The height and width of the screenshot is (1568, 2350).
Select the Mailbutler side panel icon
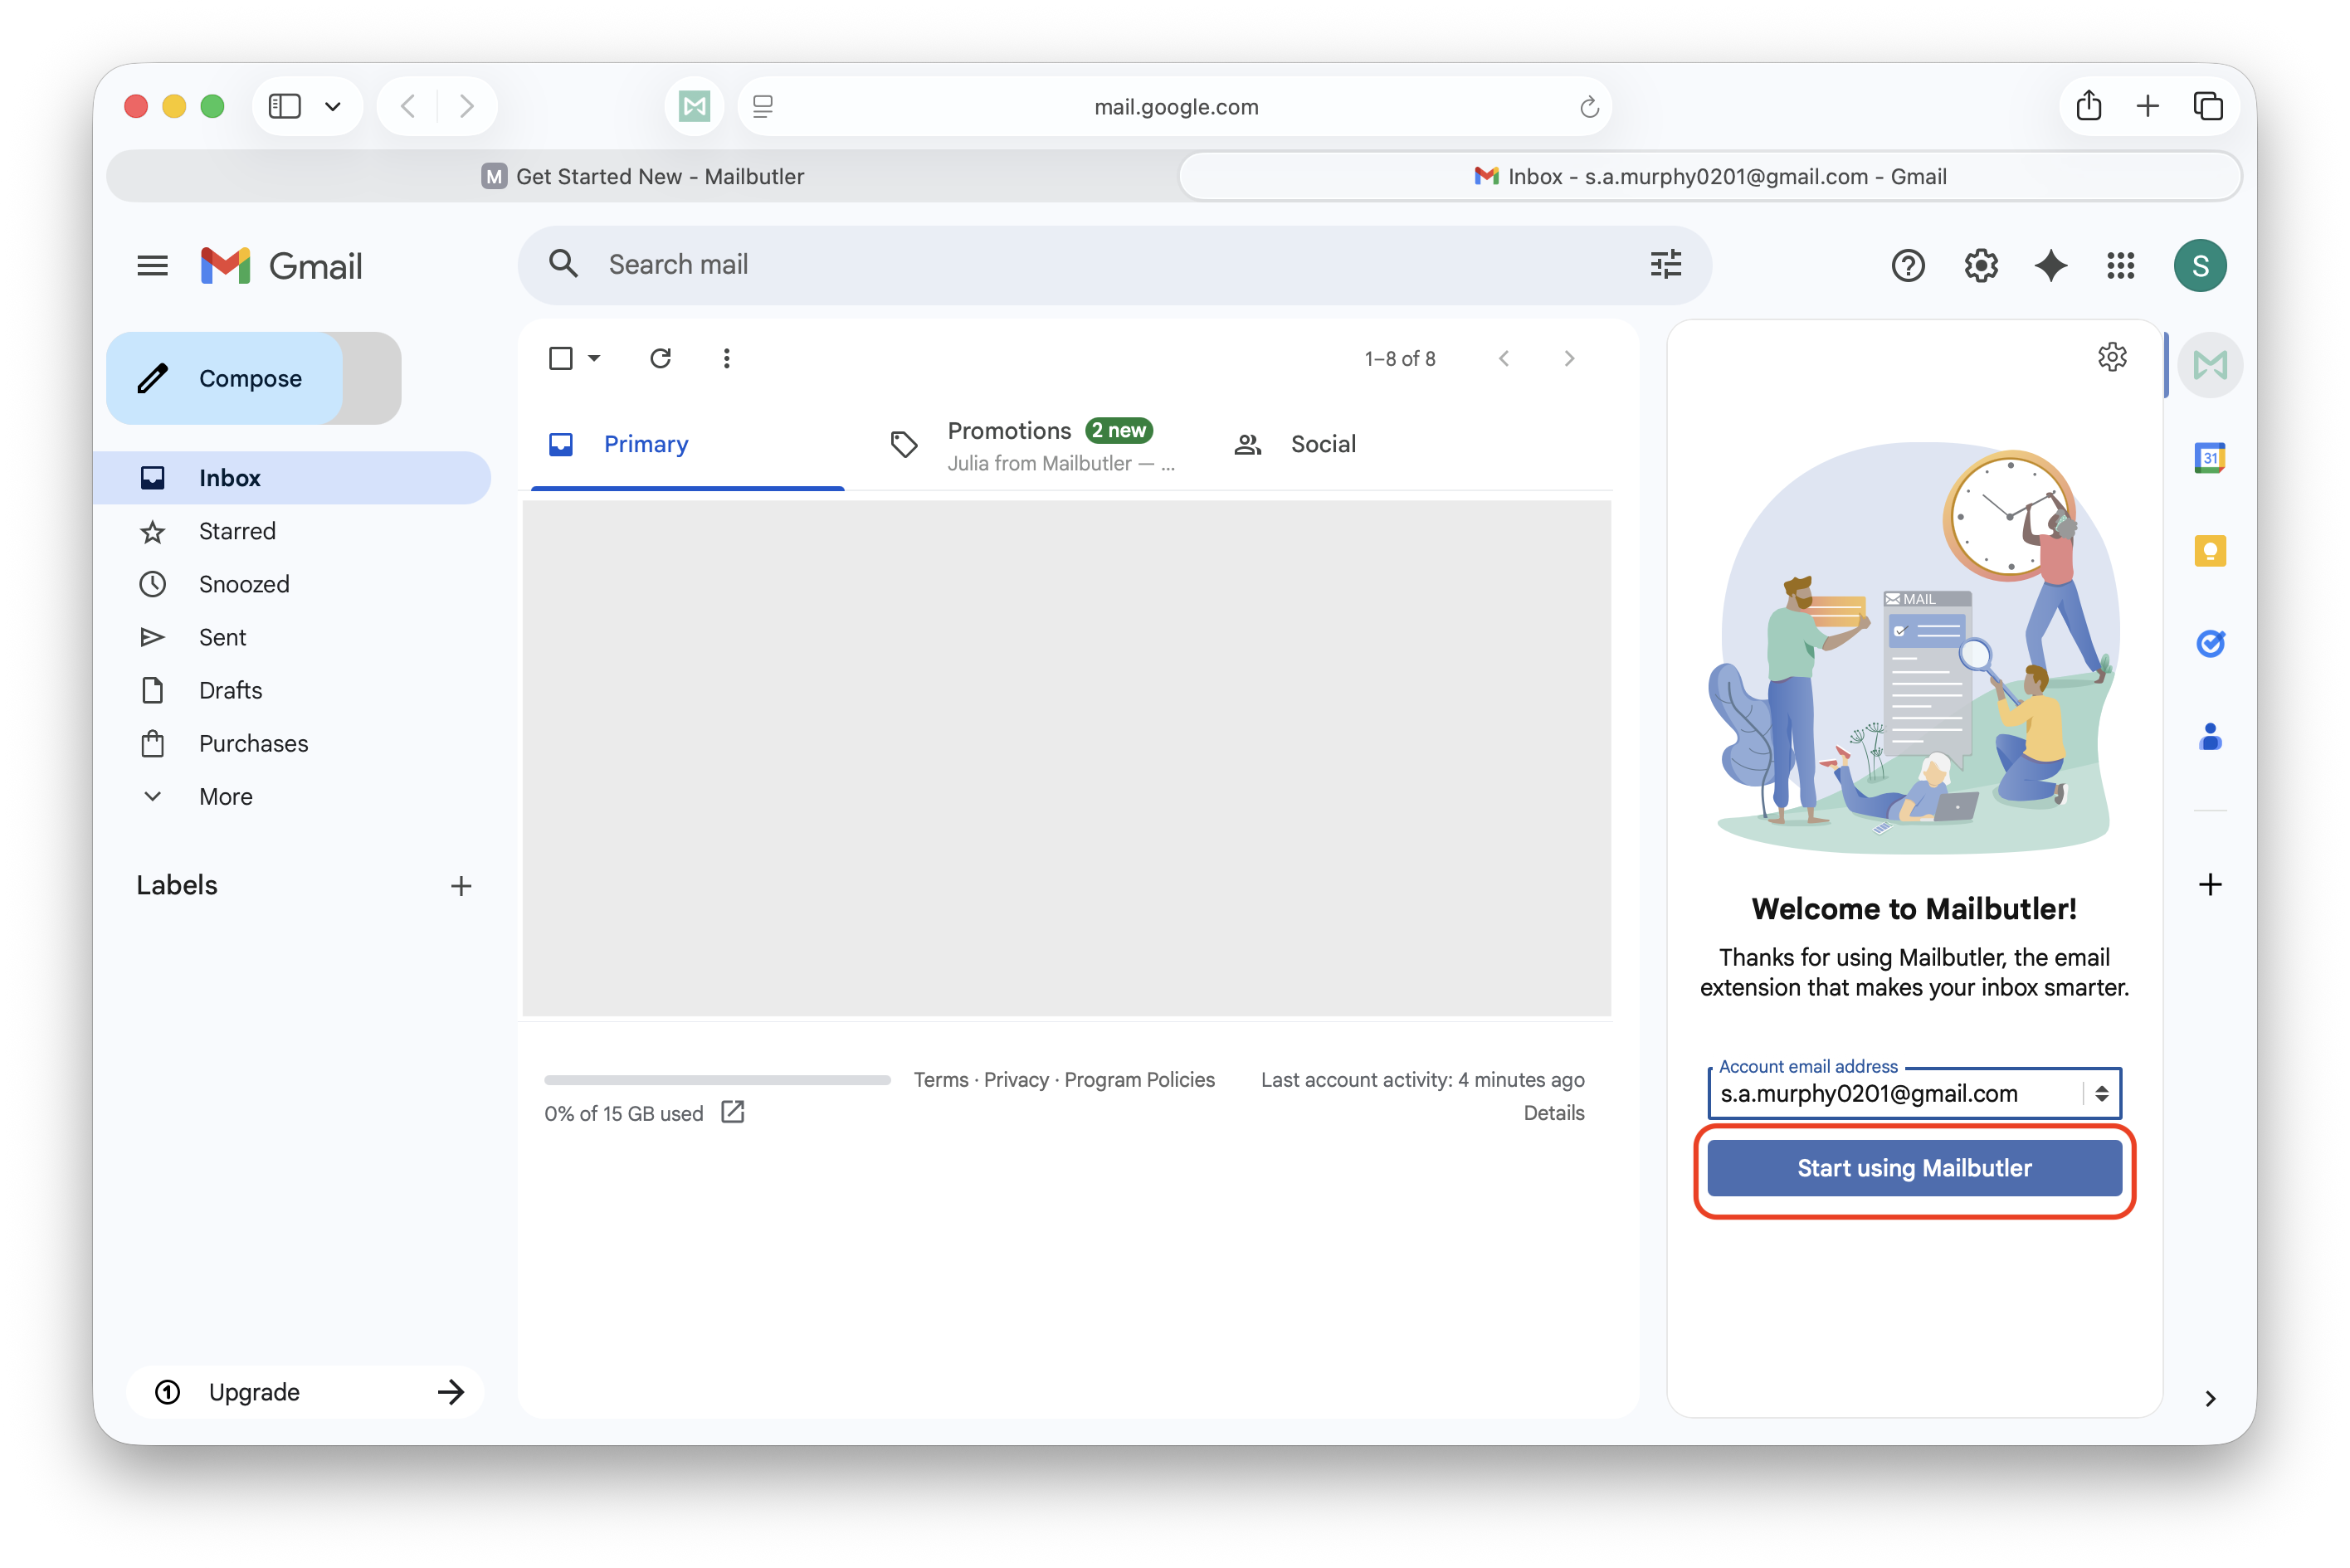tap(2209, 365)
